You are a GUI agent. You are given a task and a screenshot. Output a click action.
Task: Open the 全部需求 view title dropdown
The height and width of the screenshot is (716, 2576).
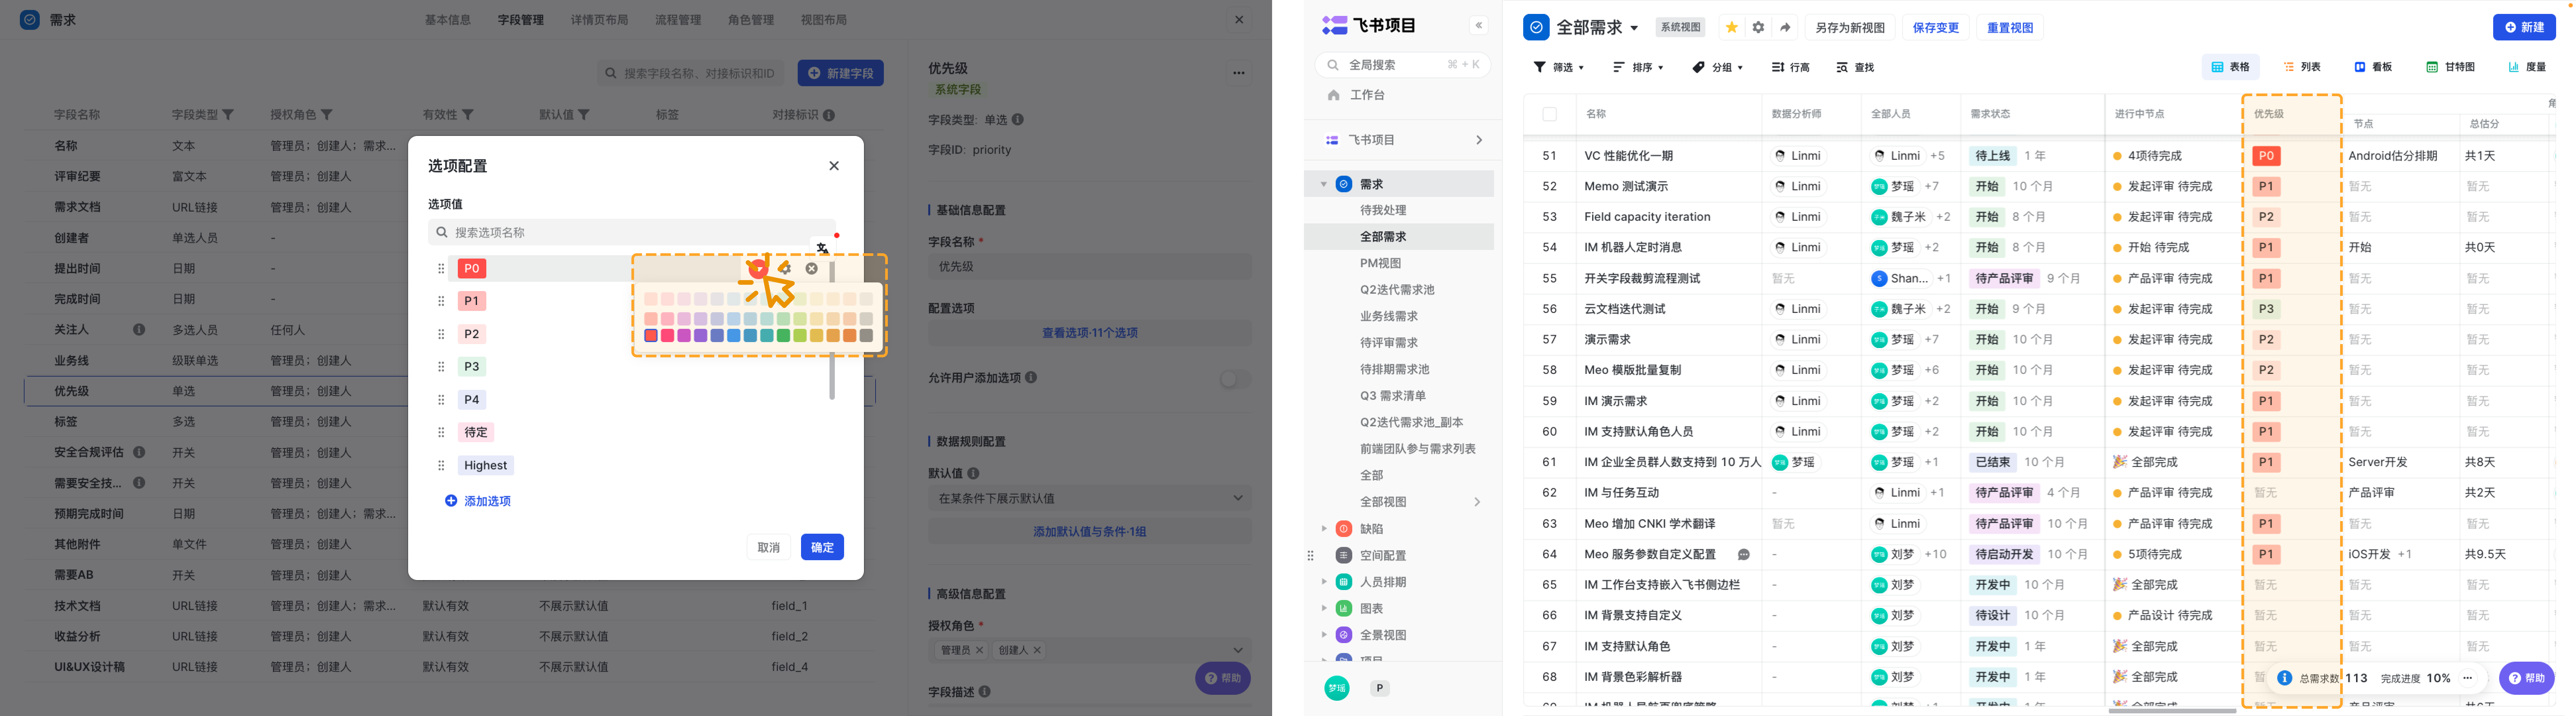point(1634,28)
